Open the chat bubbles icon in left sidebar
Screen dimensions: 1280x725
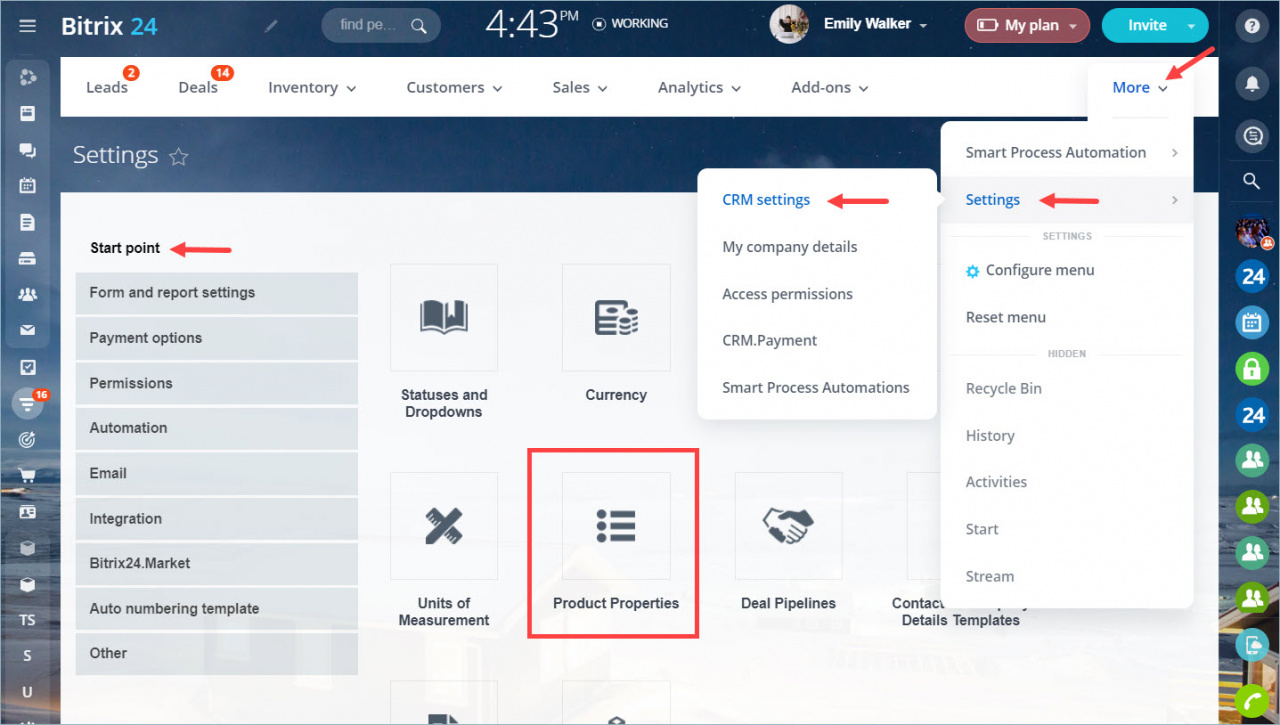pos(28,150)
